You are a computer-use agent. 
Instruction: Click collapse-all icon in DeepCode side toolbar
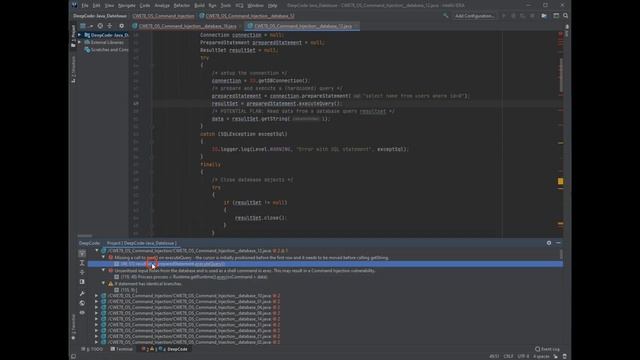(x=82, y=272)
